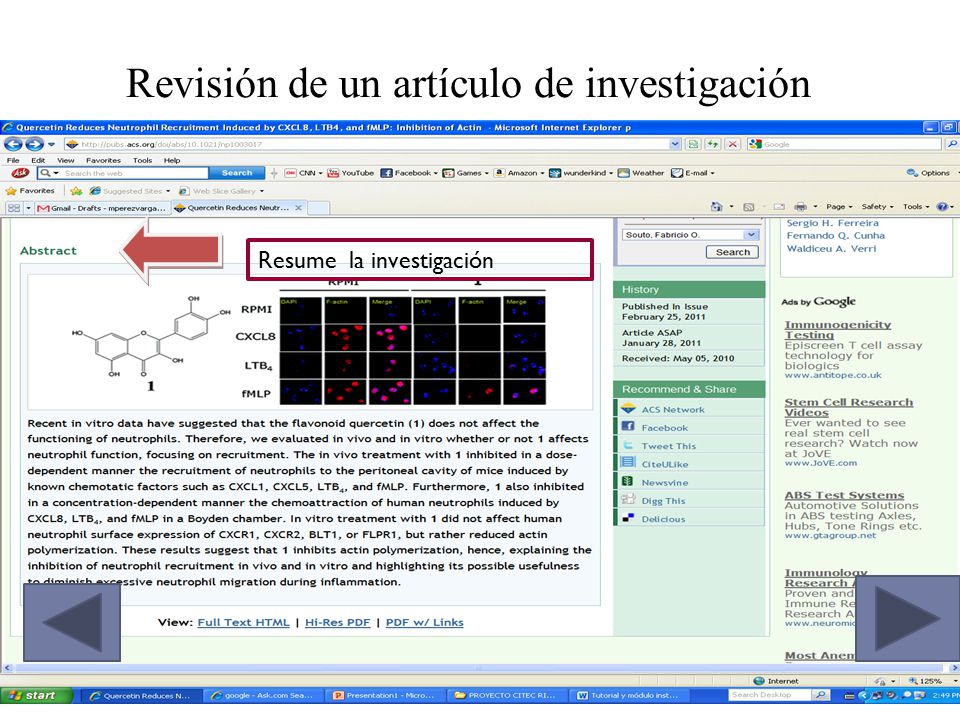Screen dimensions: 960x720
Task: Click the Search button under author dropdown
Action: pyautogui.click(x=732, y=252)
